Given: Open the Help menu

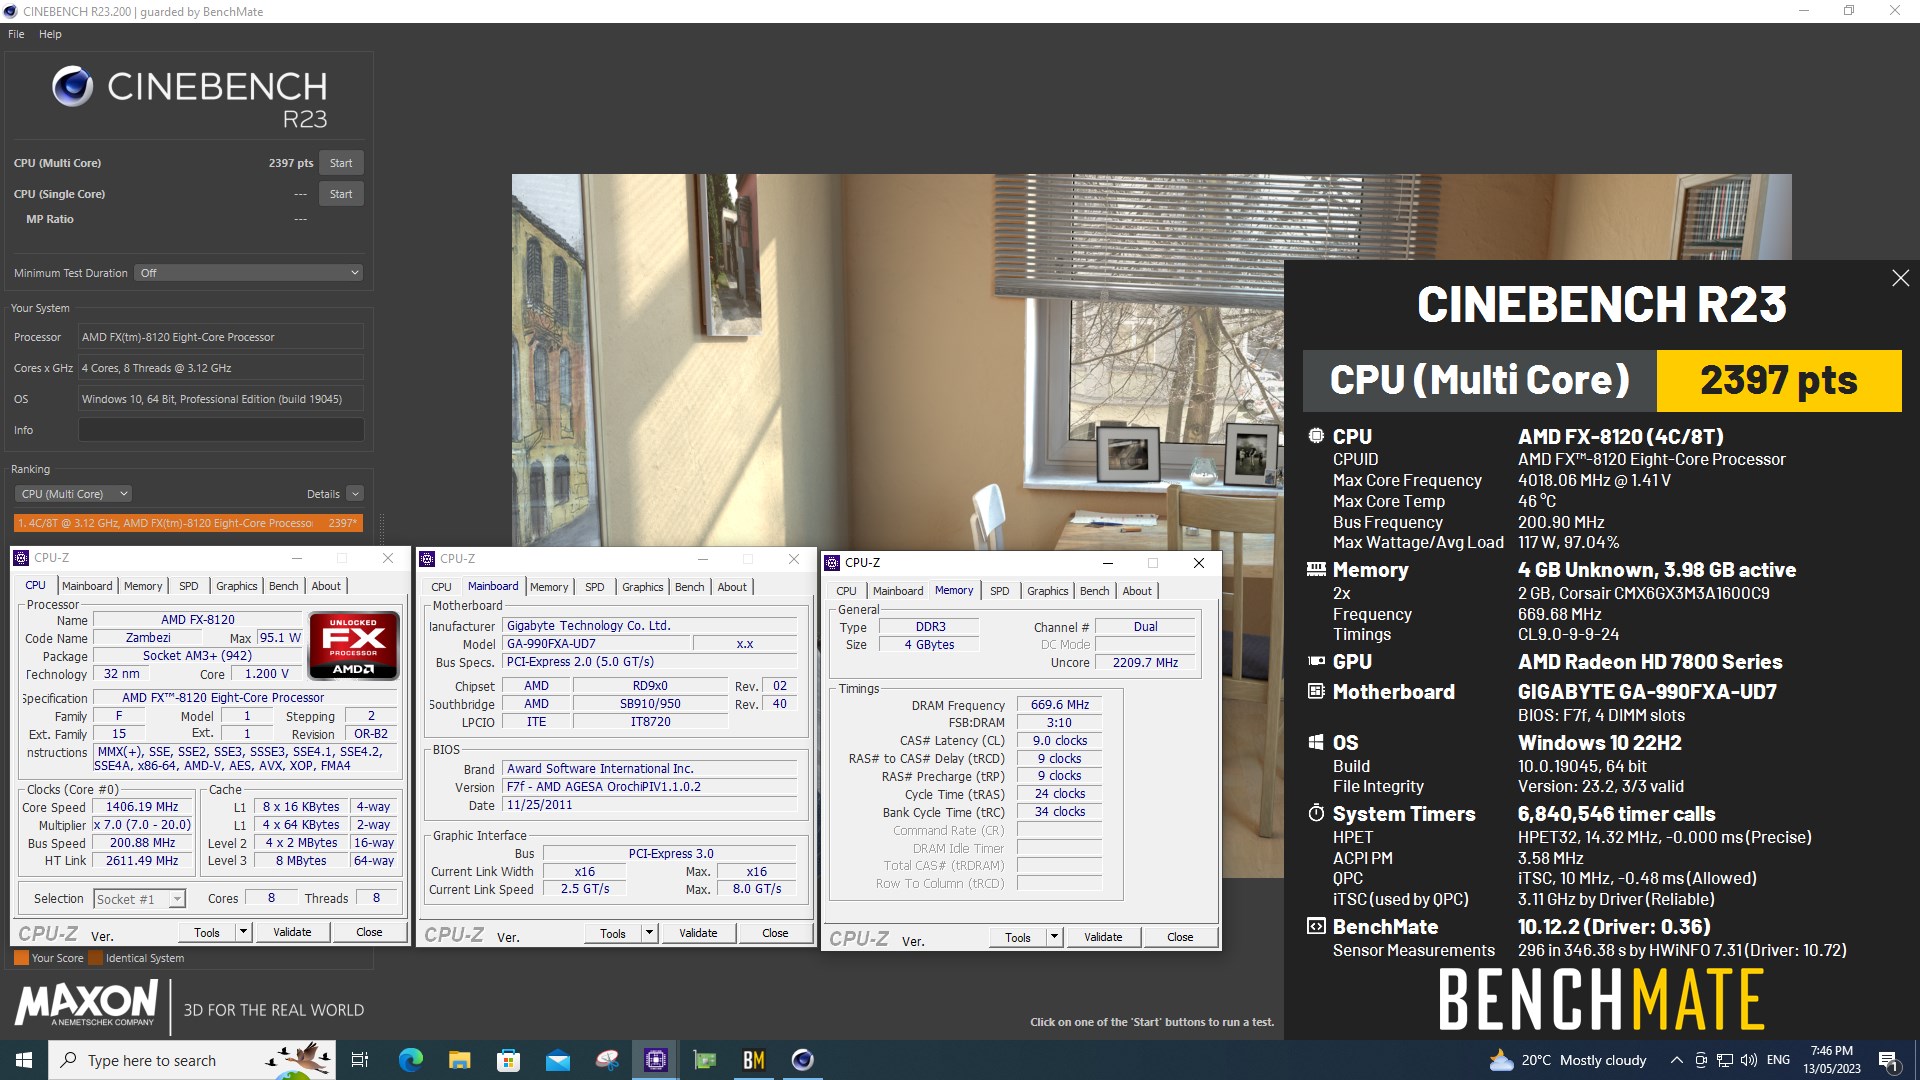Looking at the screenshot, I should (50, 34).
